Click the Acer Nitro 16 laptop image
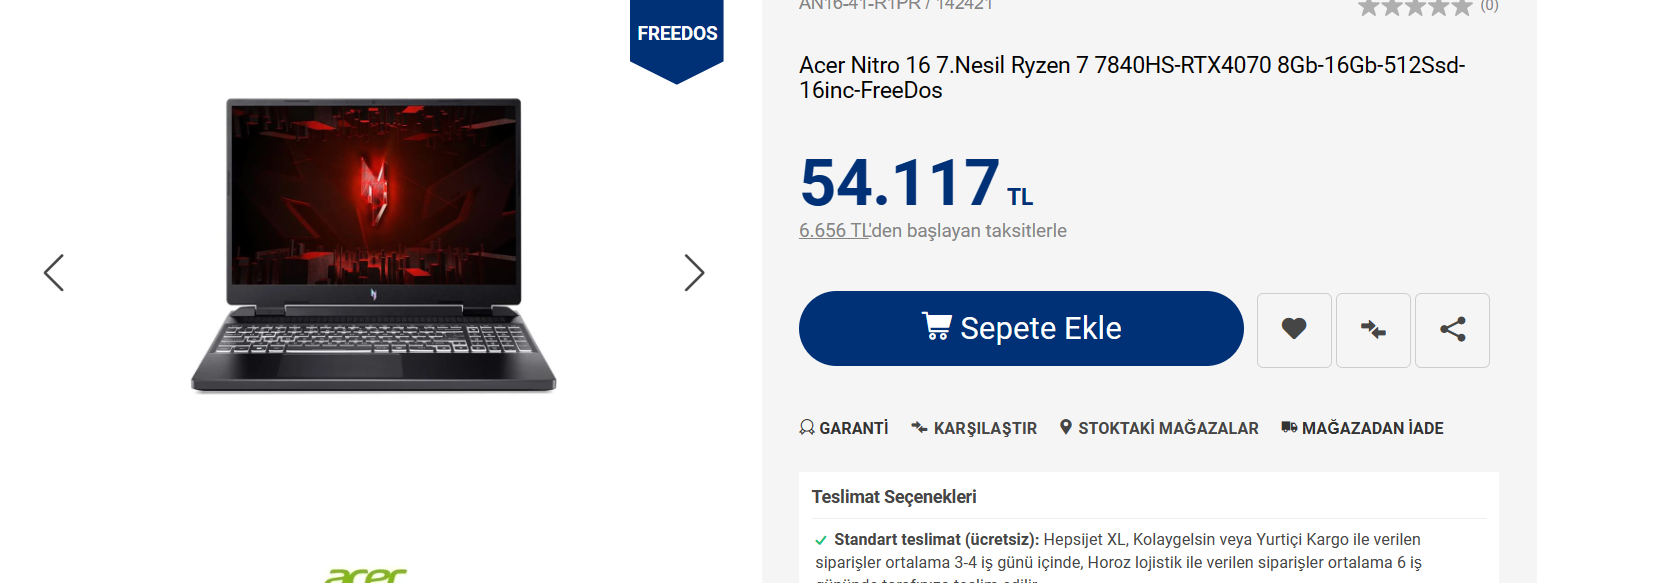This screenshot has width=1670, height=583. 373,245
